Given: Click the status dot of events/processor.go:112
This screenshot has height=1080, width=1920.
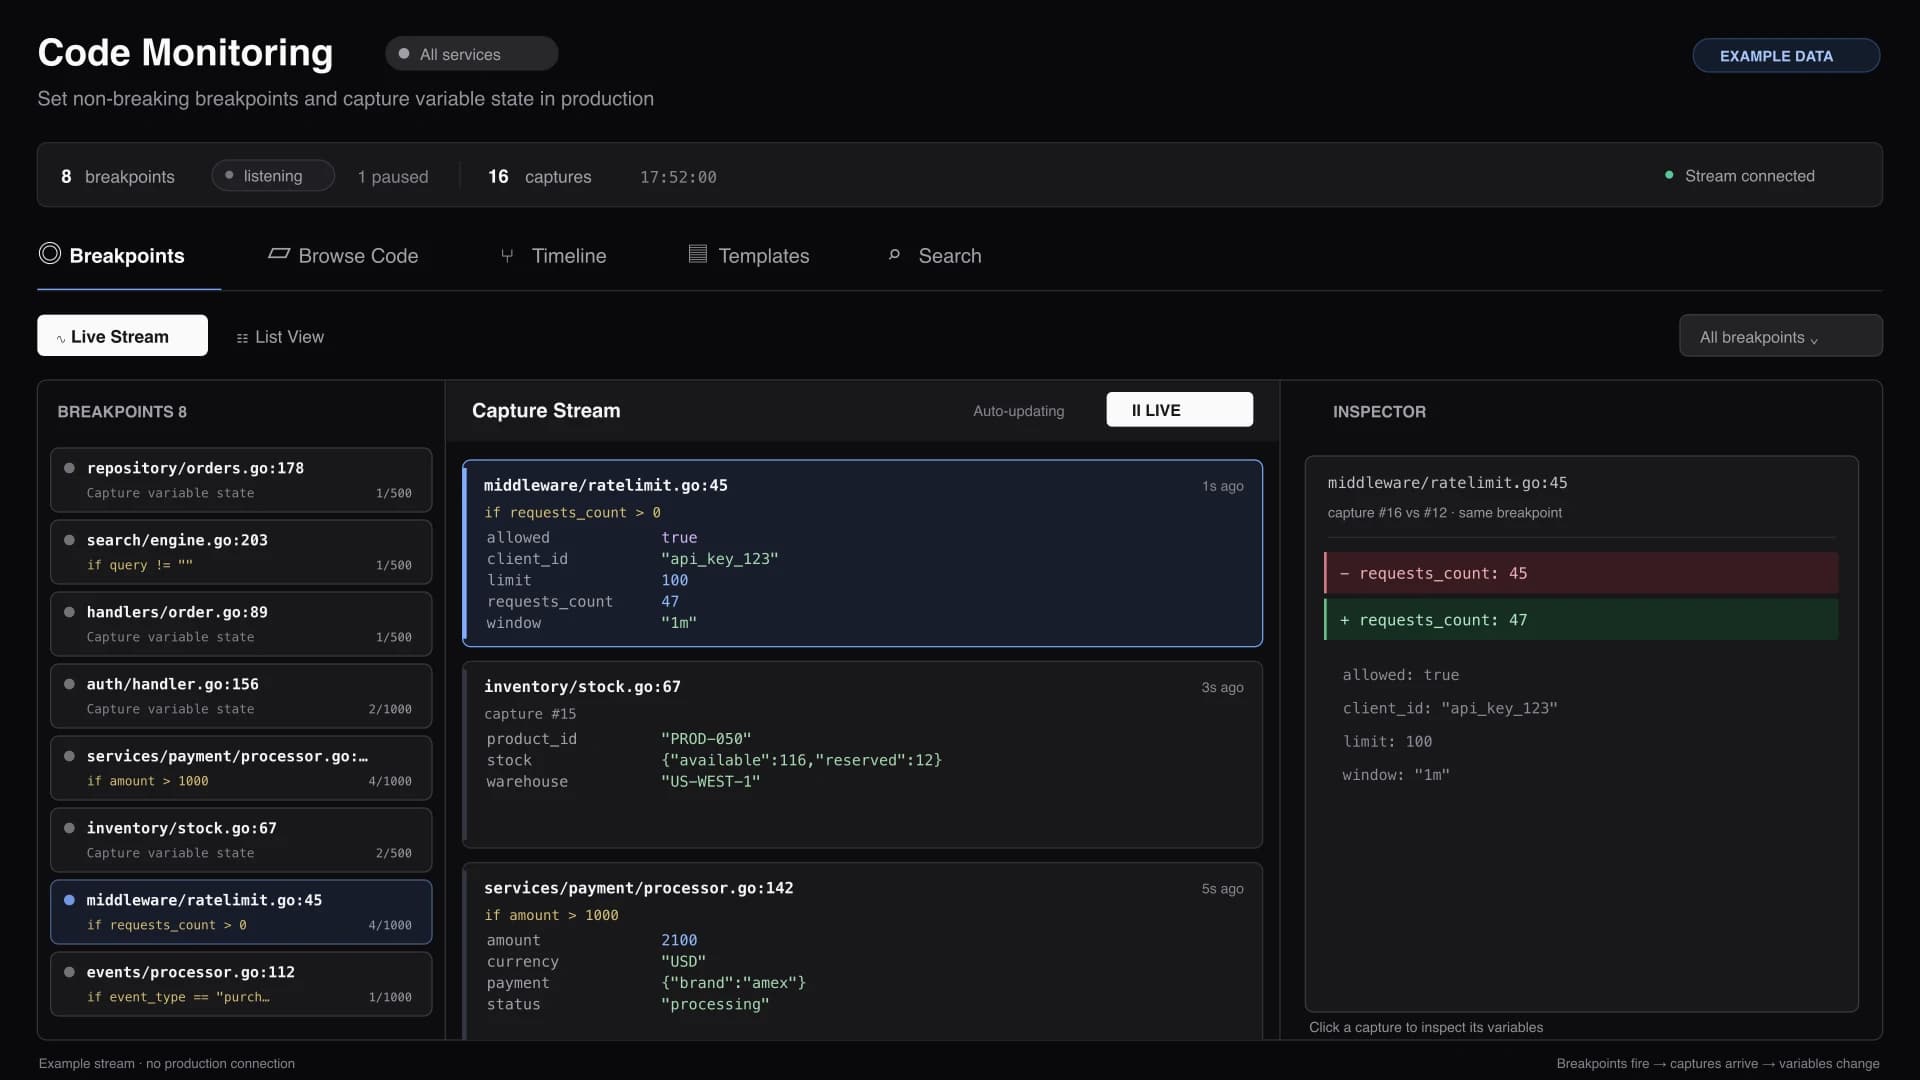Looking at the screenshot, I should tap(69, 972).
